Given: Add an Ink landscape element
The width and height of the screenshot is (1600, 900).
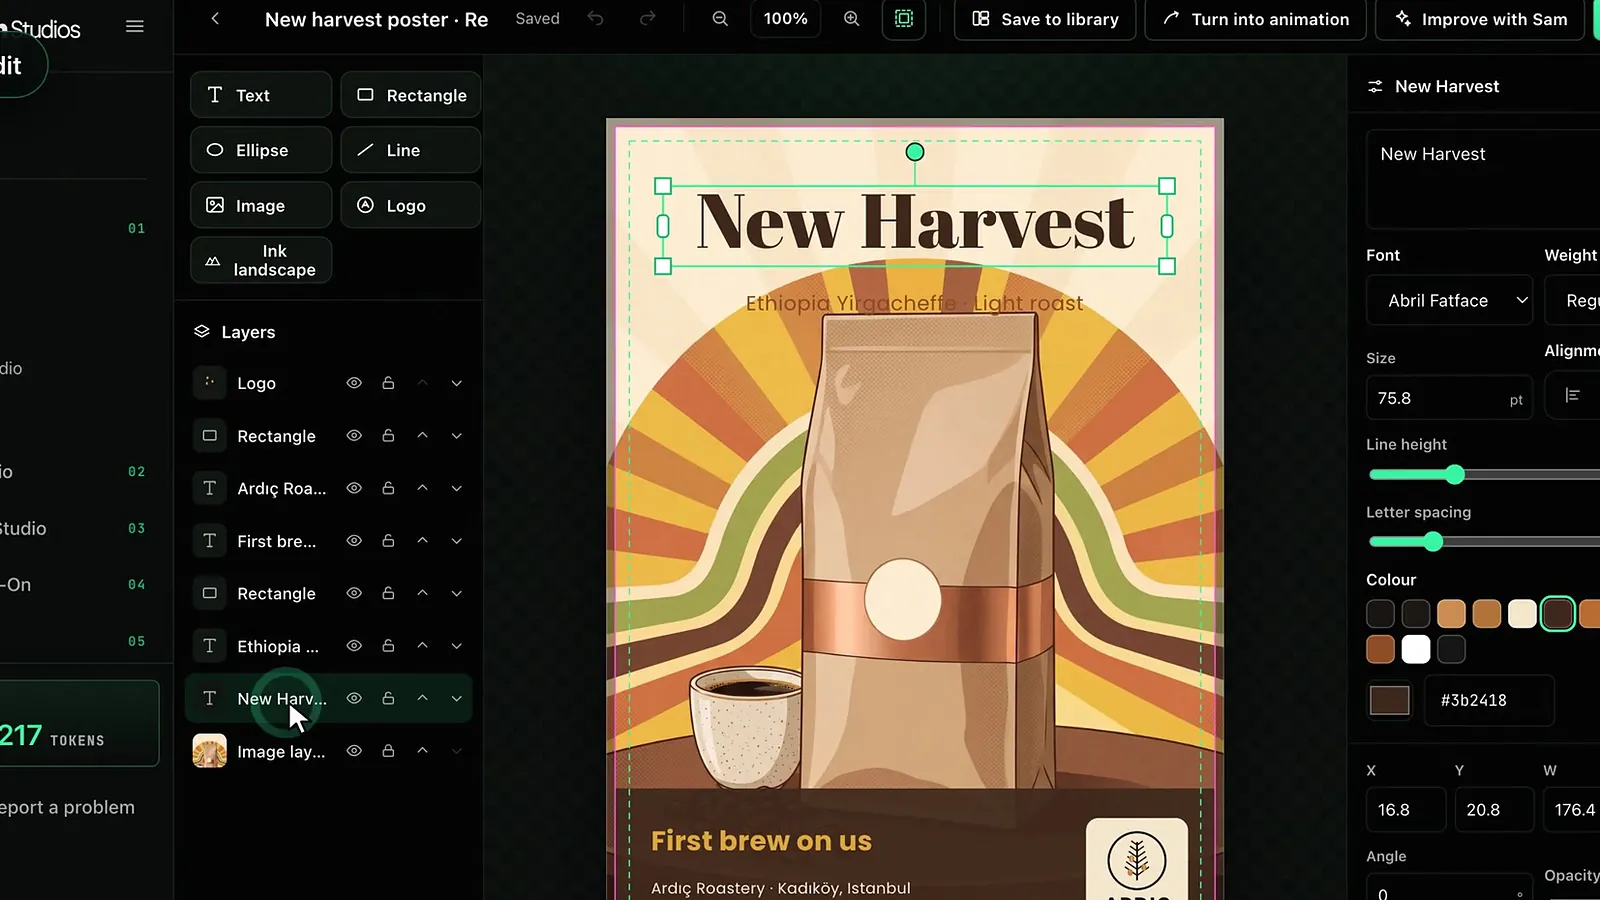Looking at the screenshot, I should pyautogui.click(x=261, y=260).
